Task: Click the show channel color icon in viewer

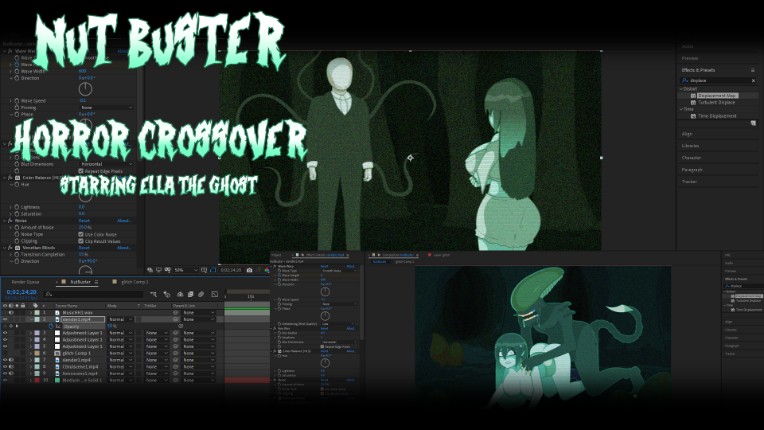Action: (267, 270)
